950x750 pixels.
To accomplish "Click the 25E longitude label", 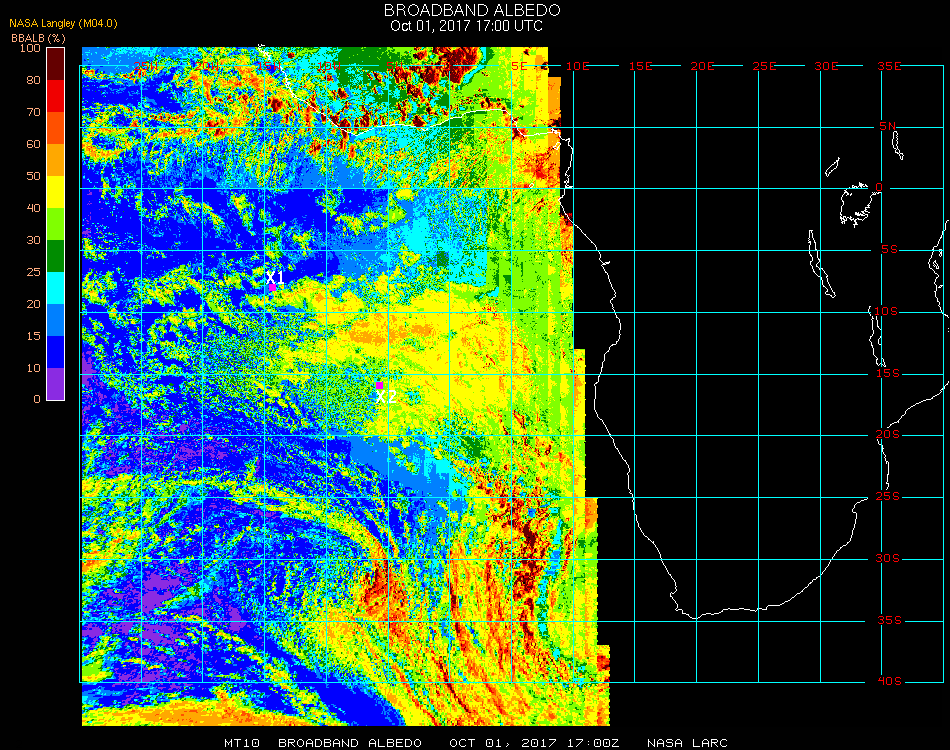I will (x=764, y=66).
